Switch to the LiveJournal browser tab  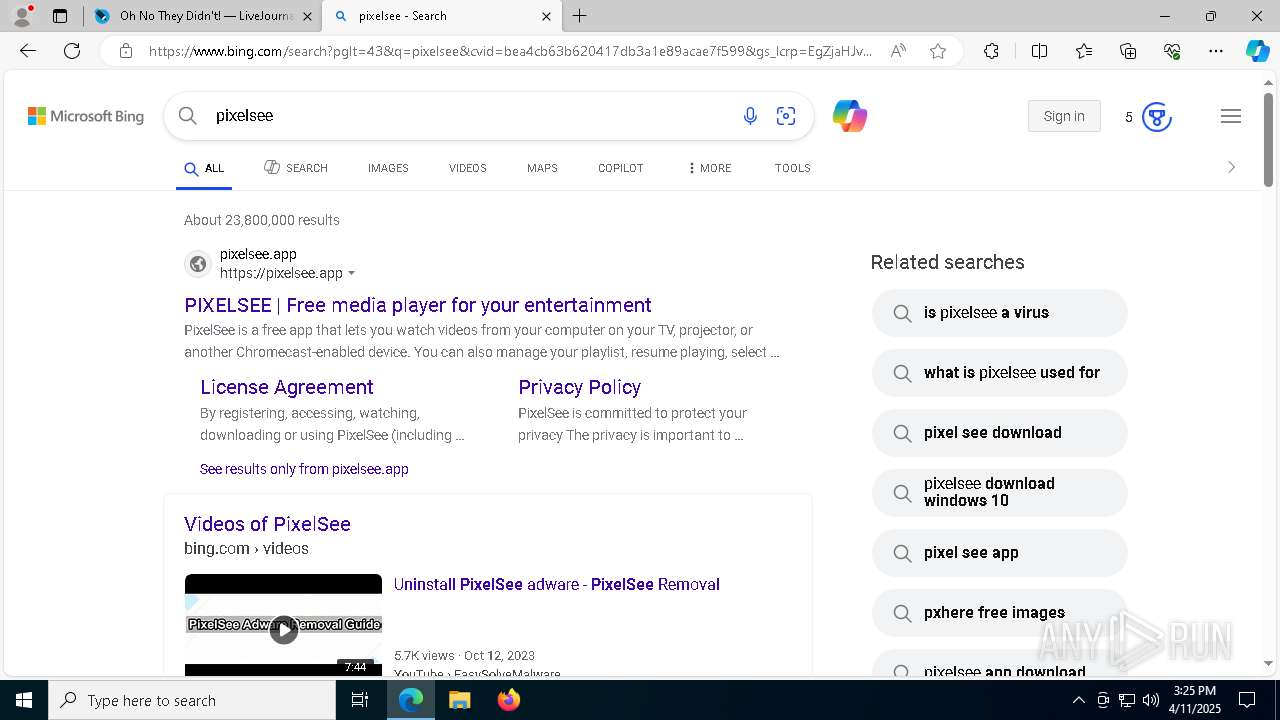(x=202, y=16)
